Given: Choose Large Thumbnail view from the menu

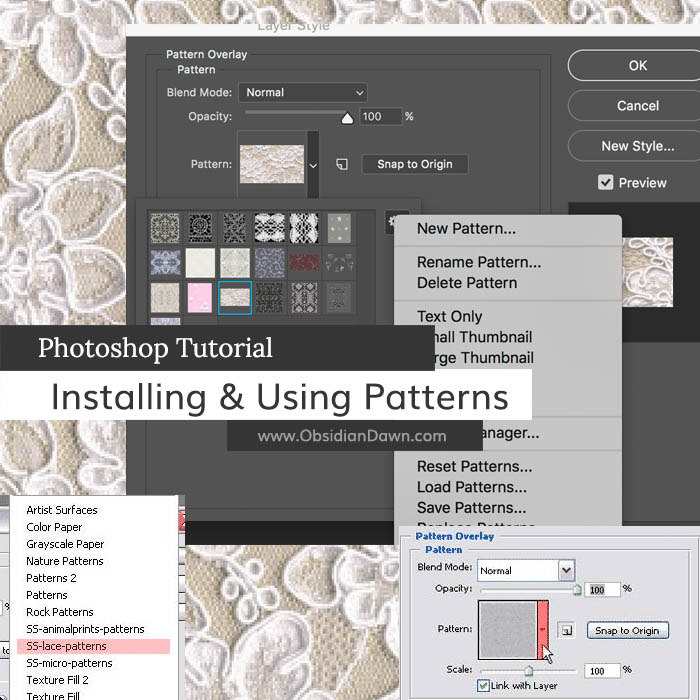Looking at the screenshot, I should click(x=484, y=358).
